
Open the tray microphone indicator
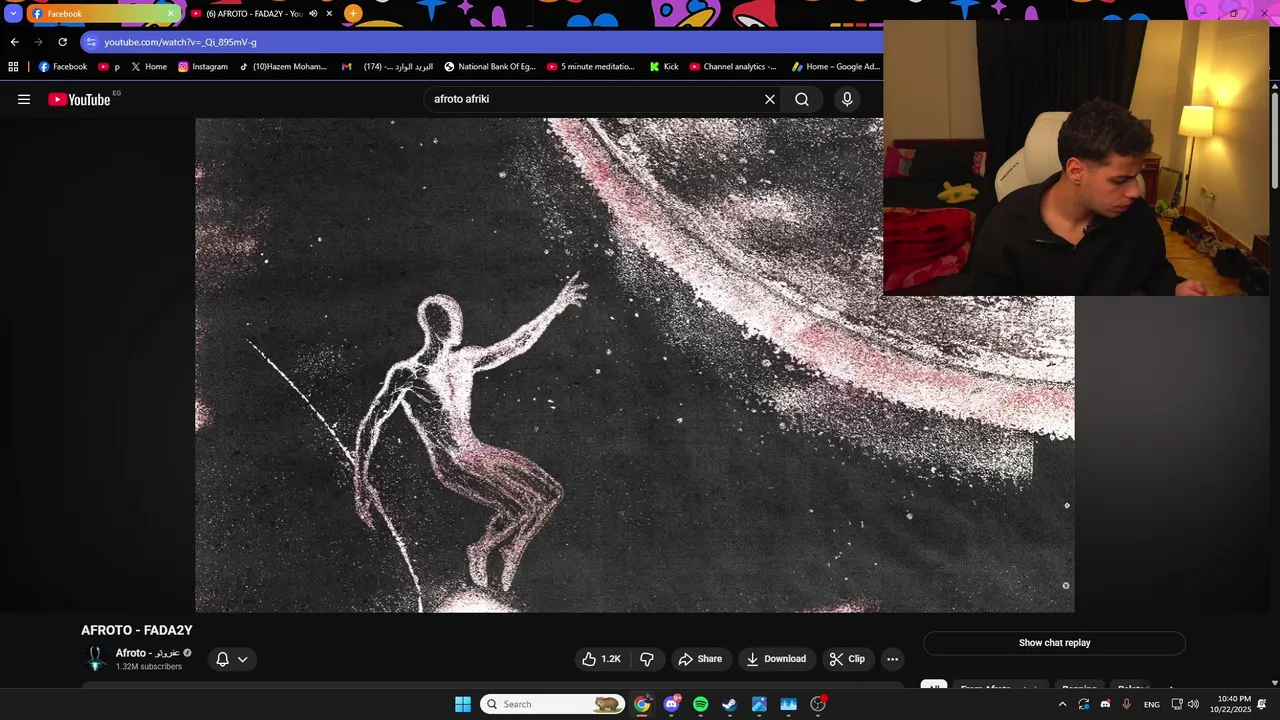tap(1127, 704)
